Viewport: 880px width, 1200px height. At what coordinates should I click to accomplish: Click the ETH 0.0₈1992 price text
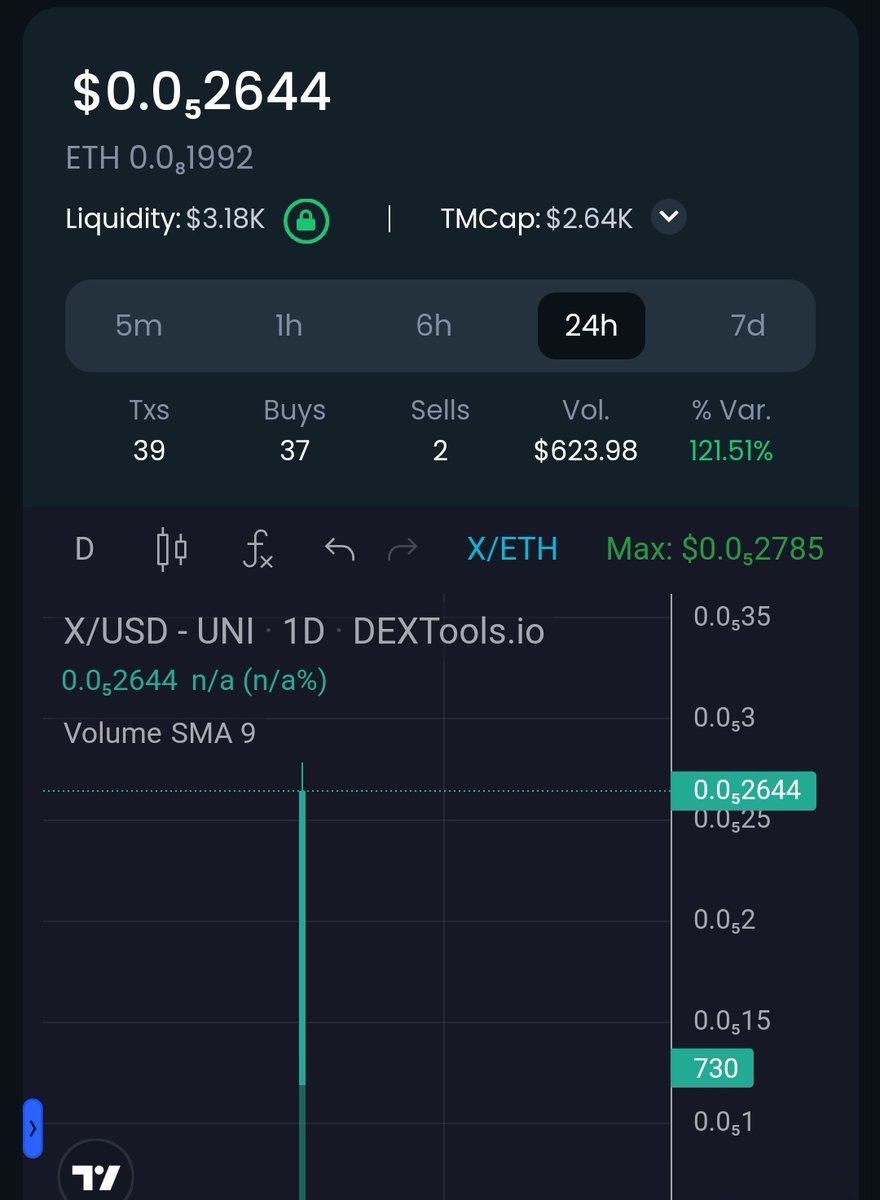click(x=159, y=158)
